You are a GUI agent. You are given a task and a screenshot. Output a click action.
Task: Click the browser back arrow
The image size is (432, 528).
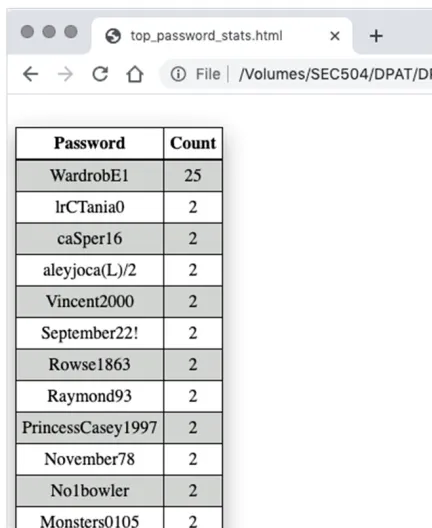click(x=31, y=74)
